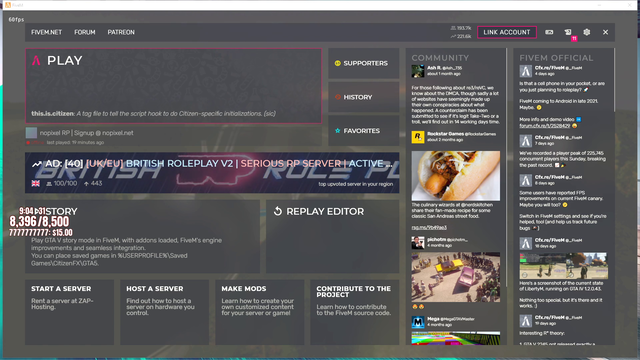This screenshot has height=360, width=640.
Task: Click the Mega post colorful image
Action: pyautogui.click(x=456, y=338)
